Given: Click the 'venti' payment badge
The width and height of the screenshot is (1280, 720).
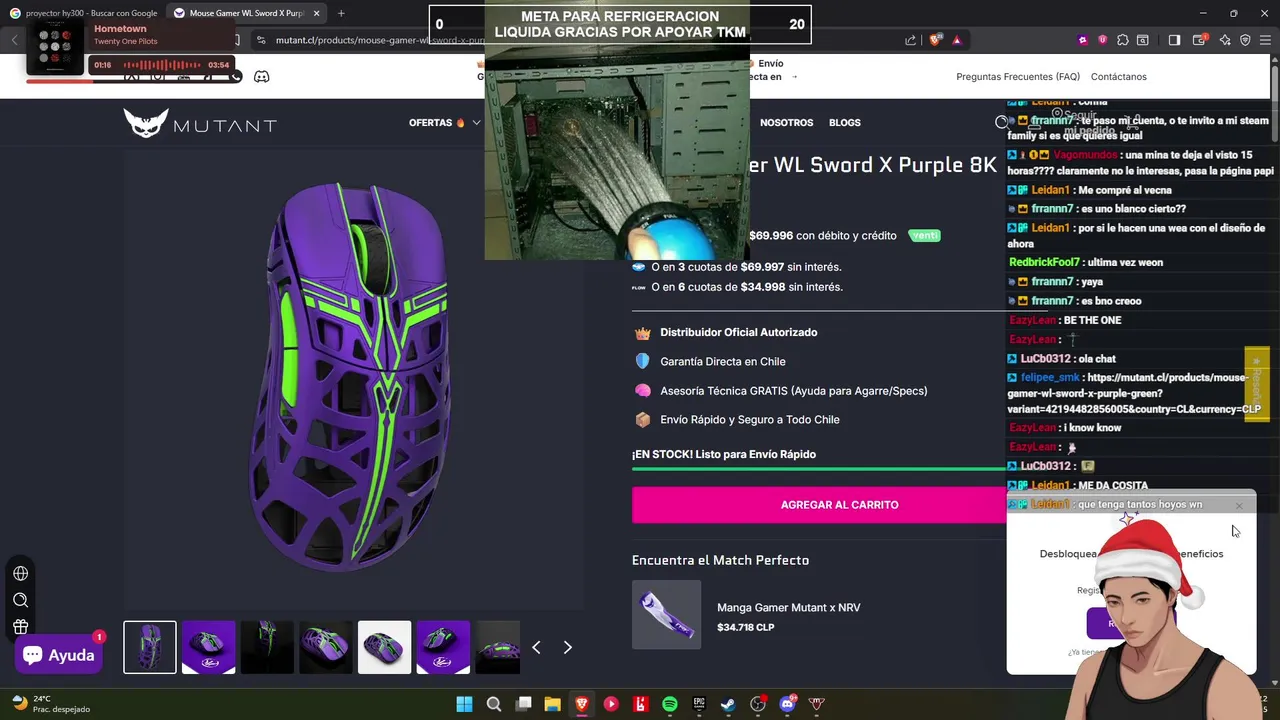Looking at the screenshot, I should (925, 236).
